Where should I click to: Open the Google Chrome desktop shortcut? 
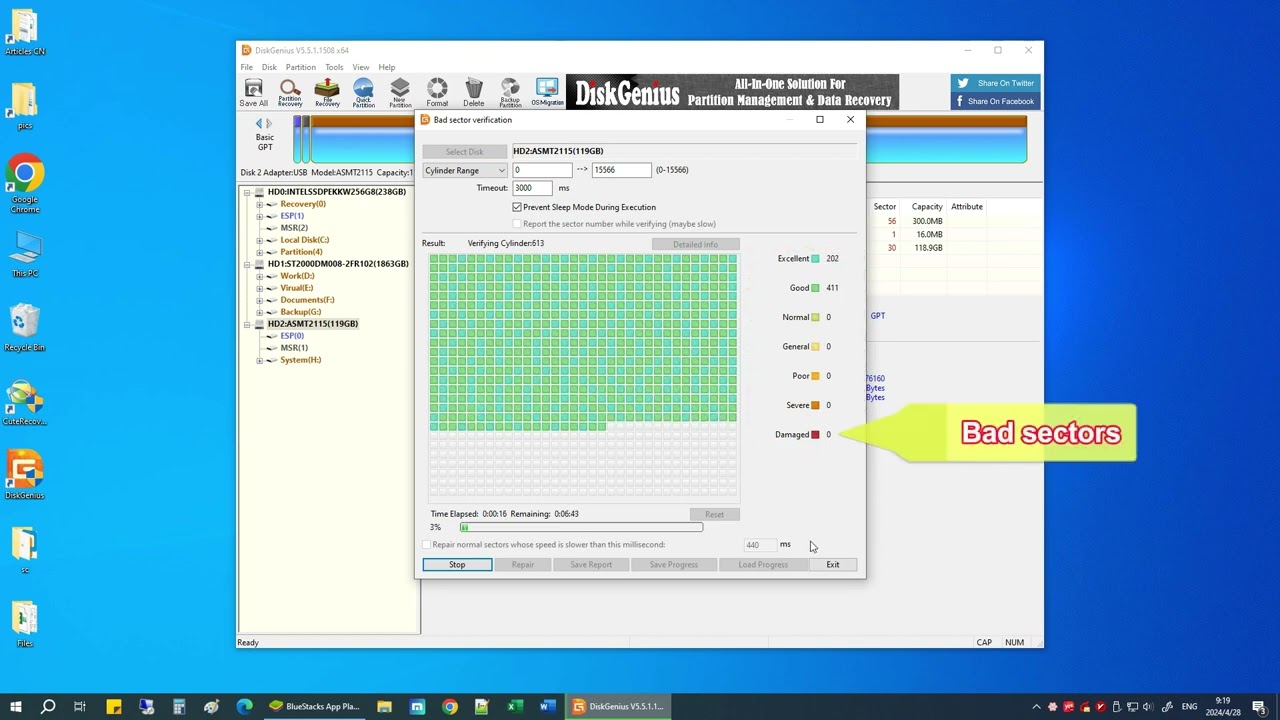[25, 184]
